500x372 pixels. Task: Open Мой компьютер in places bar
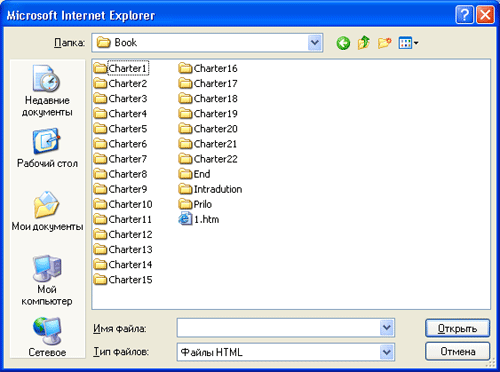47,281
